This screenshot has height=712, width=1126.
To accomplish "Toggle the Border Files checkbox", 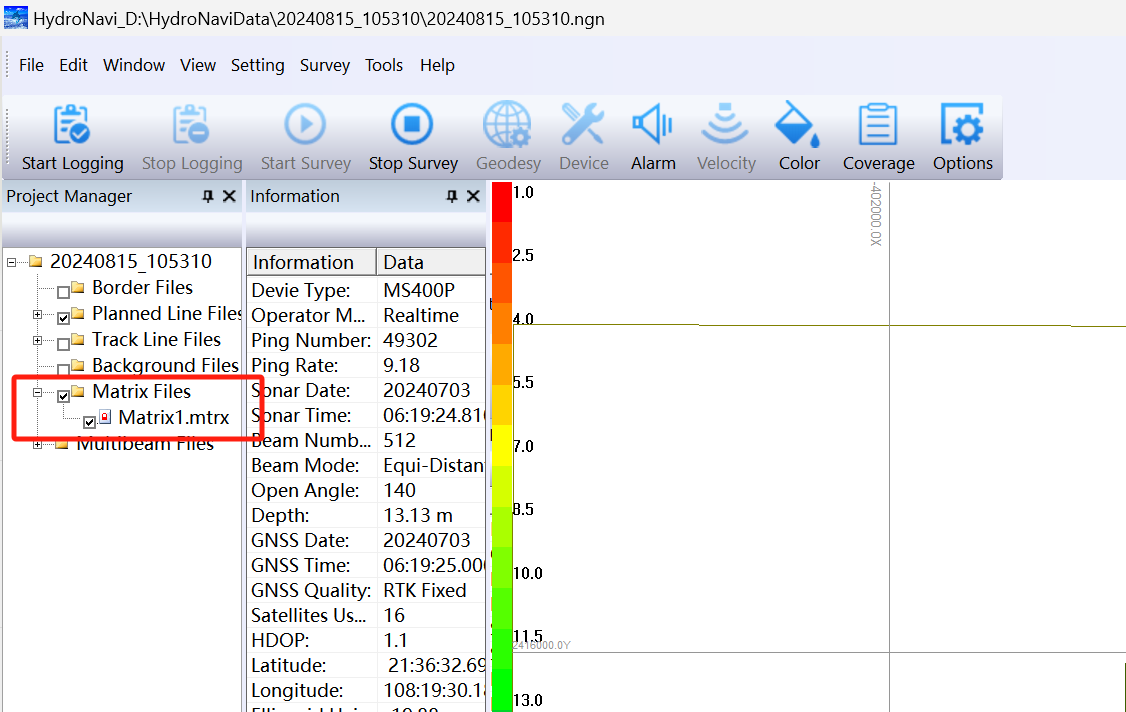I will pos(63,292).
